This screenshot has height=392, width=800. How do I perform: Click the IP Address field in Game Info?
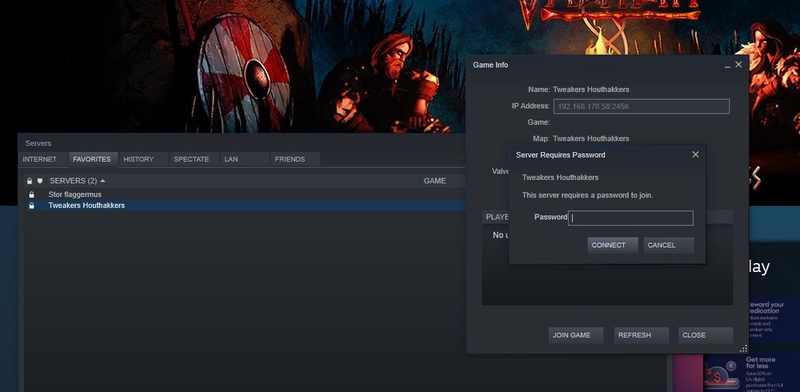point(641,106)
